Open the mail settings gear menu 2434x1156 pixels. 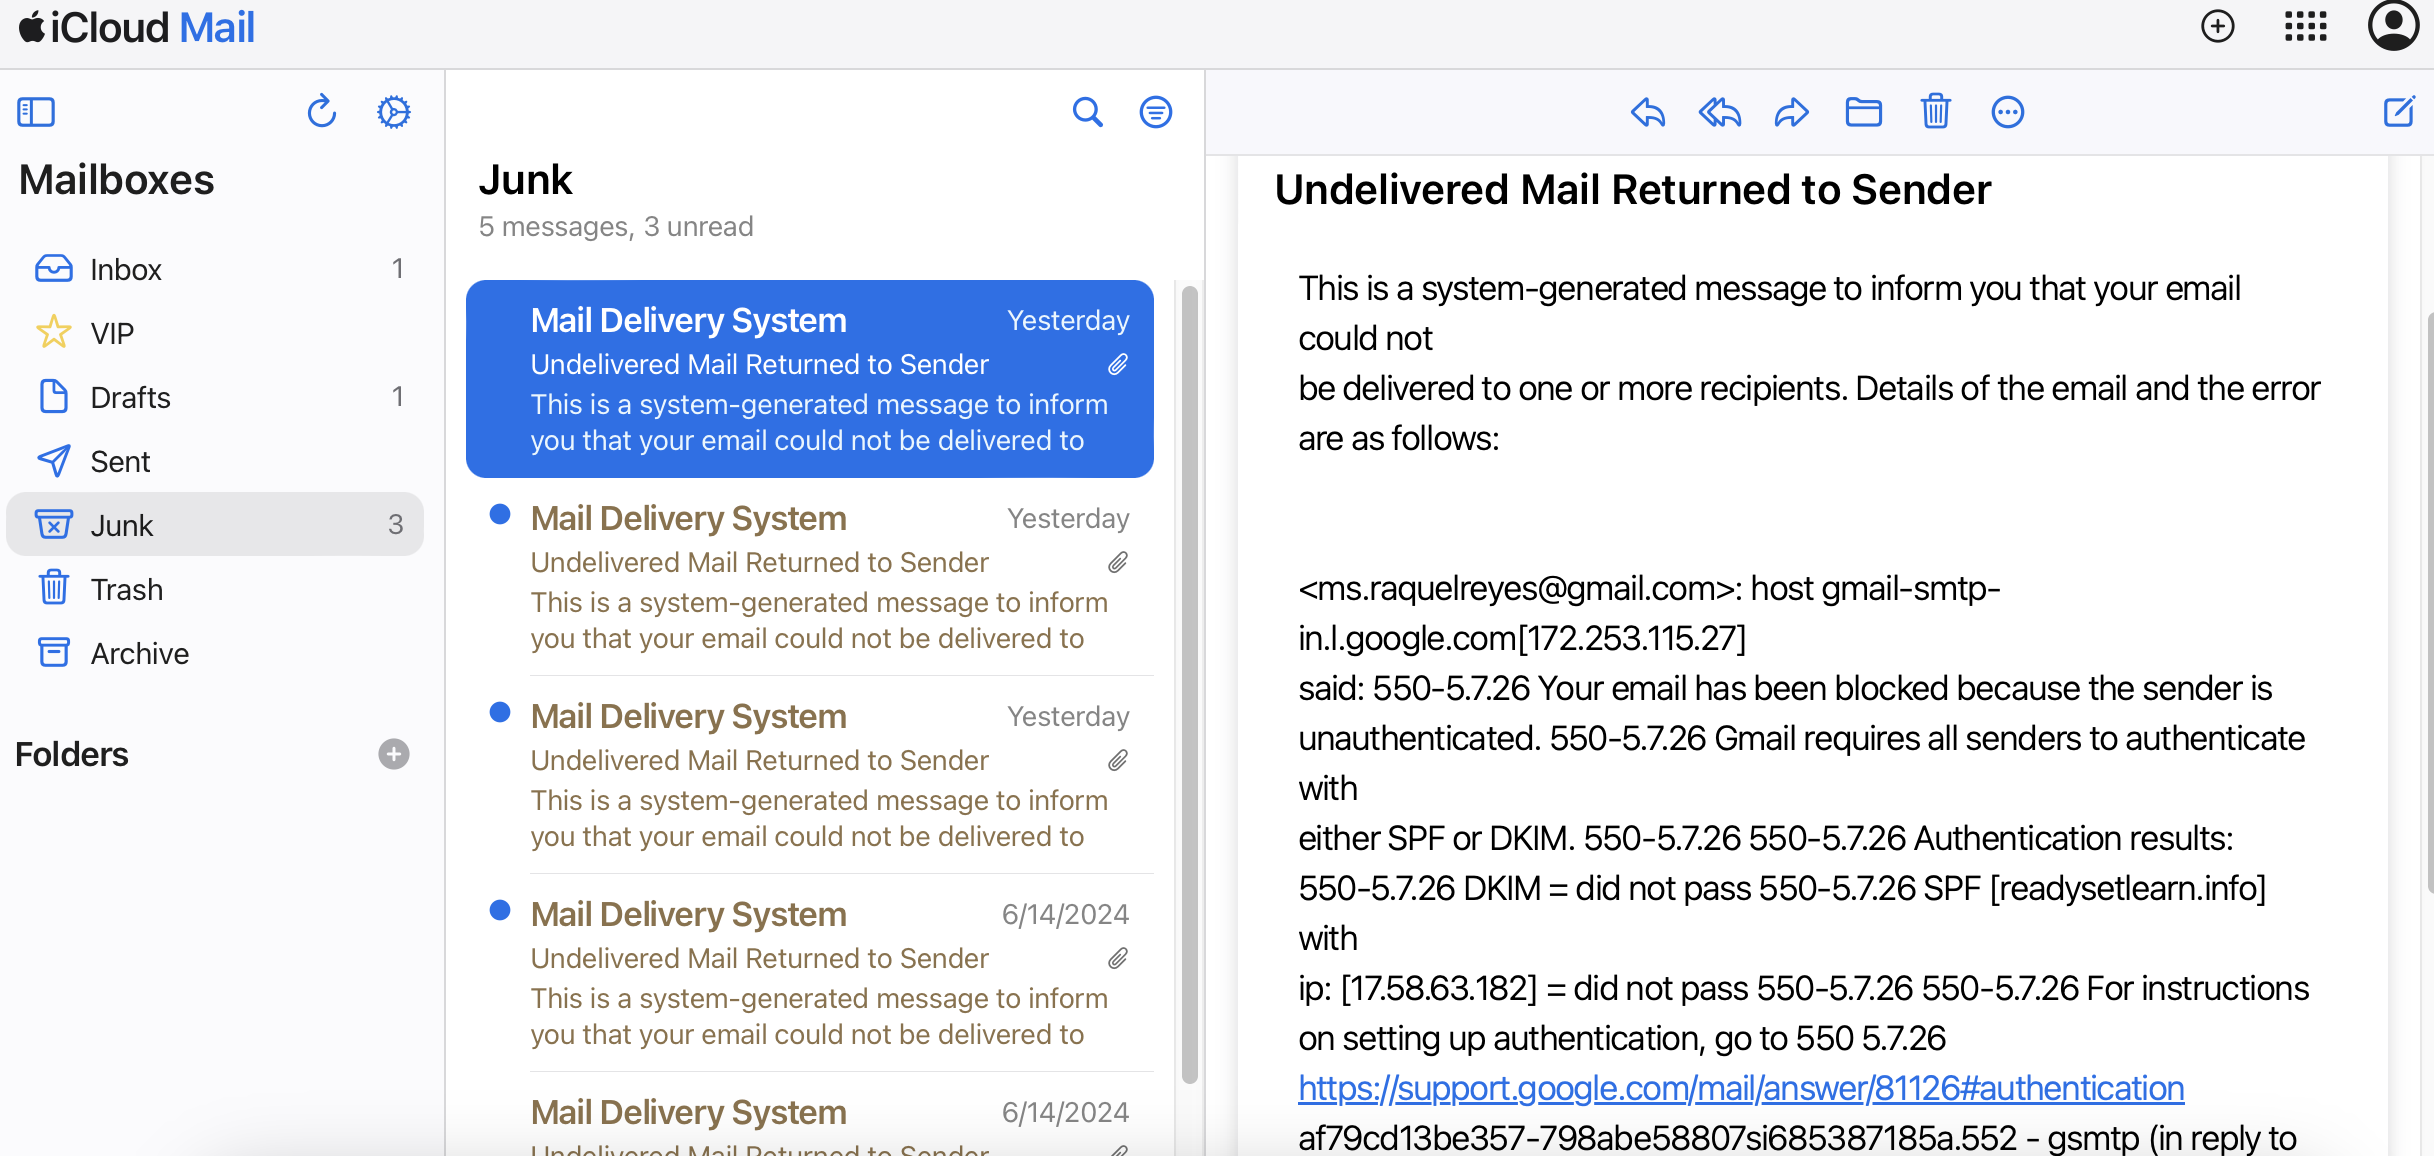tap(393, 112)
